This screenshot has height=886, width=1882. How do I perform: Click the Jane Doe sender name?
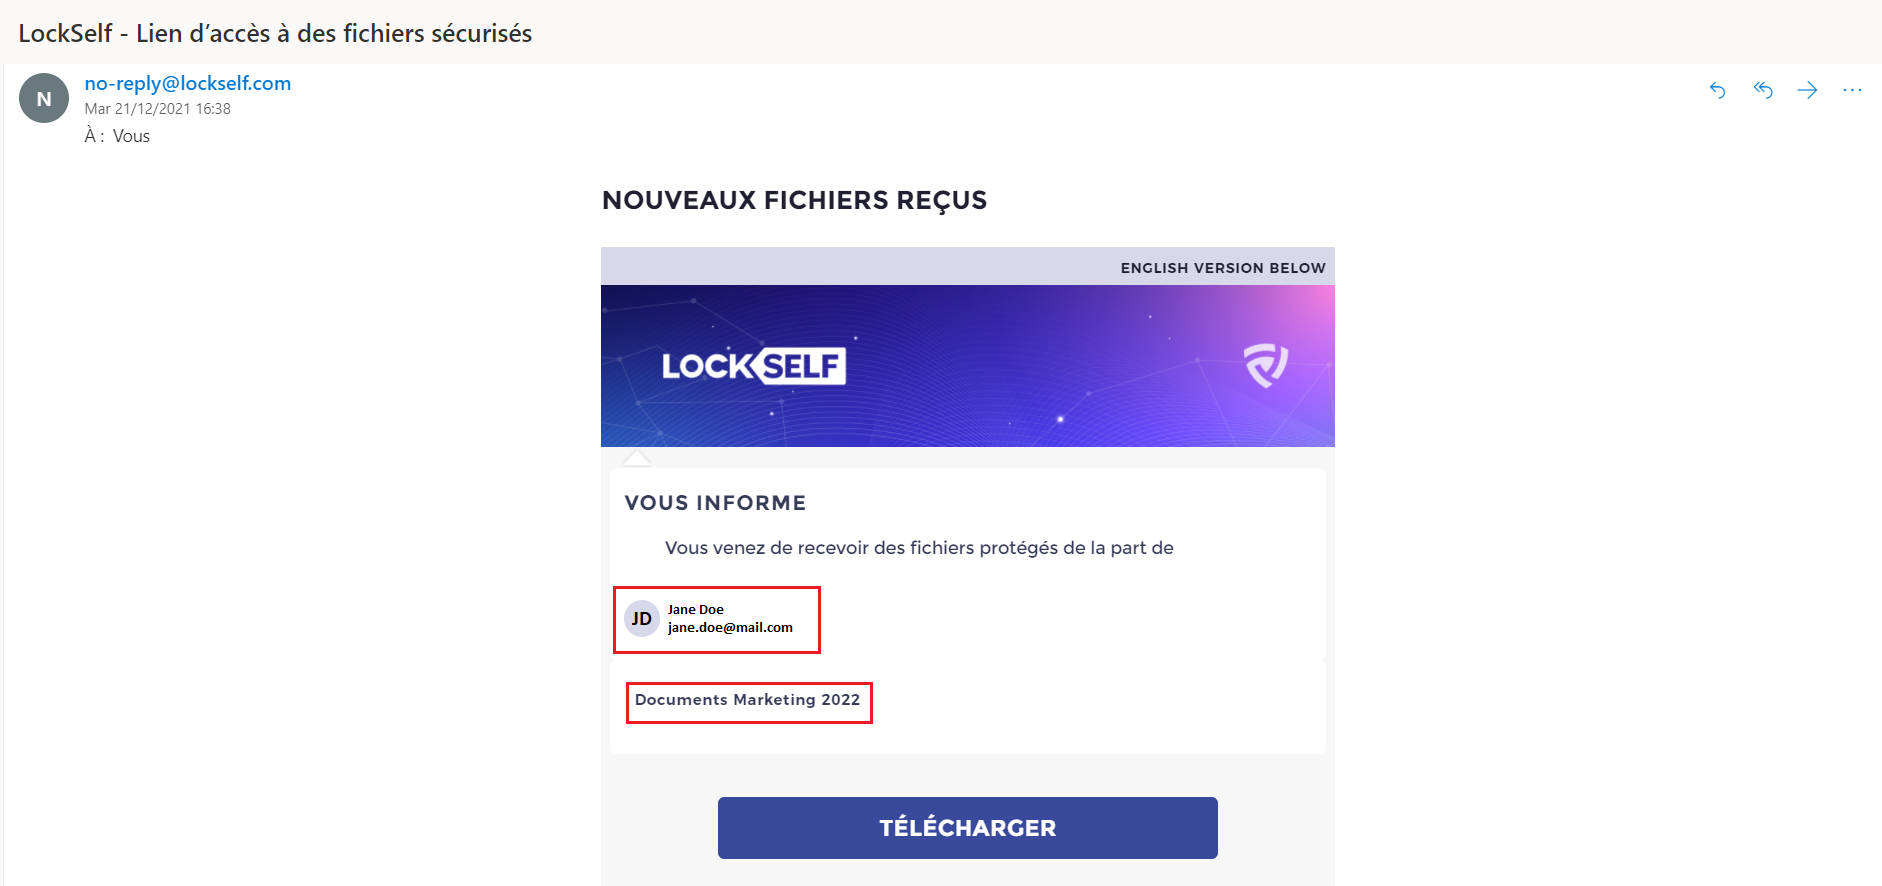pos(696,610)
